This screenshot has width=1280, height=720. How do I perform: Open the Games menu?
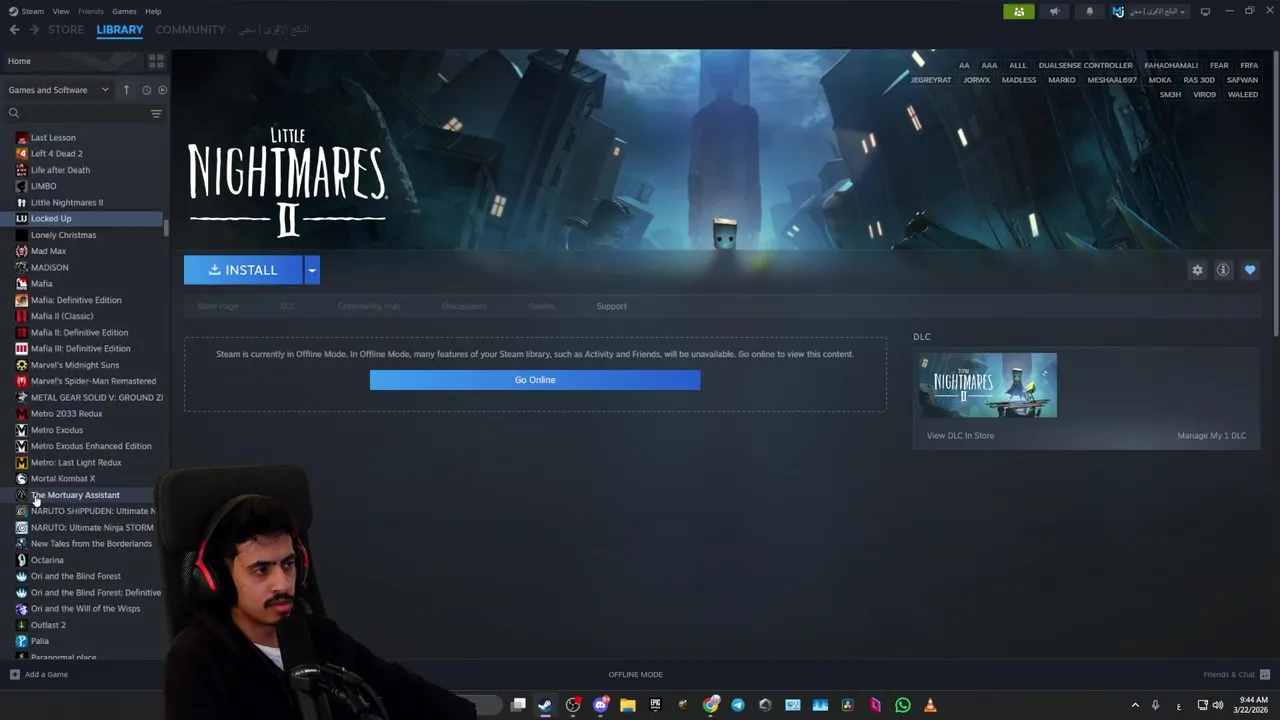124,11
